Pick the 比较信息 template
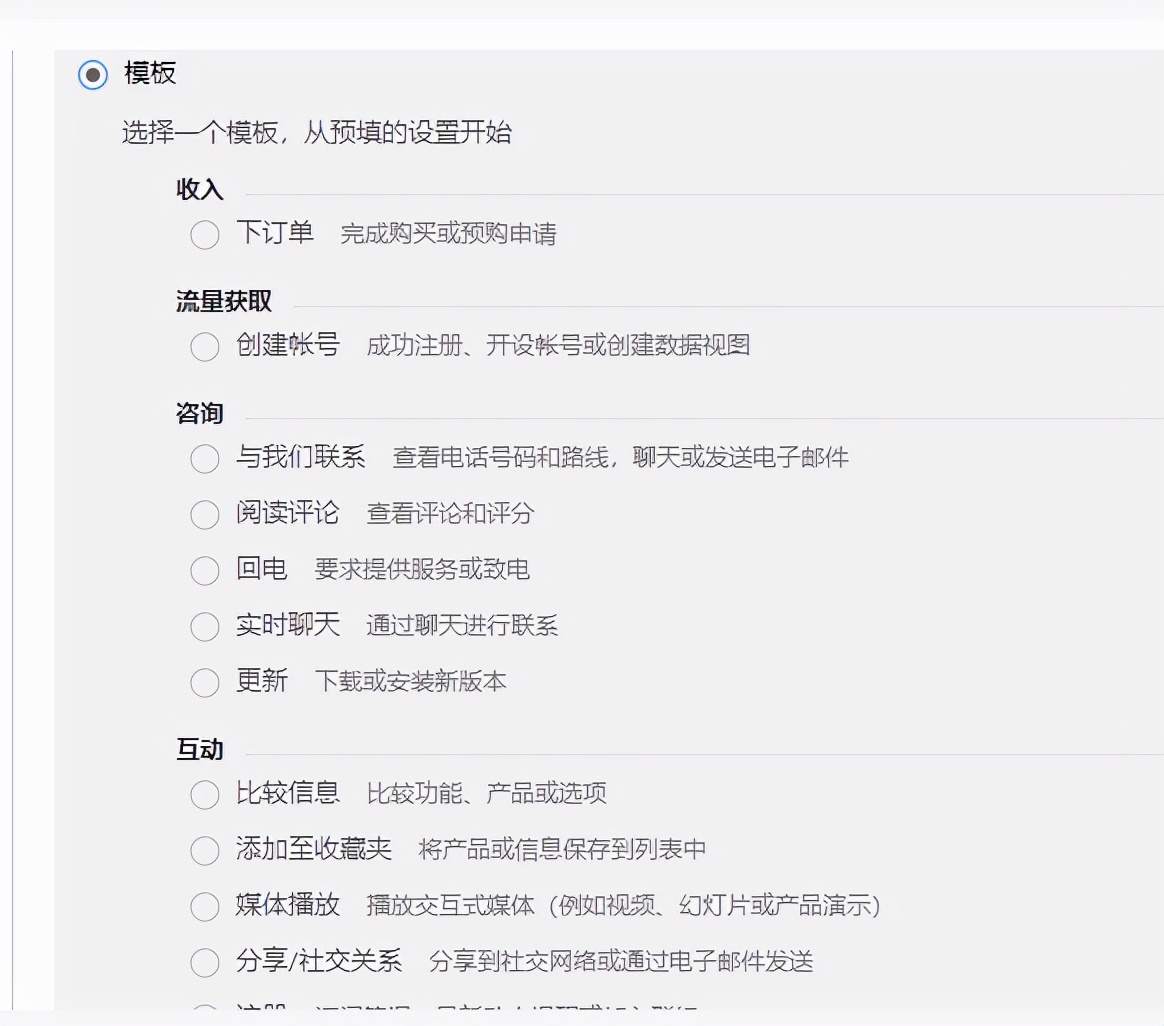 tap(205, 795)
